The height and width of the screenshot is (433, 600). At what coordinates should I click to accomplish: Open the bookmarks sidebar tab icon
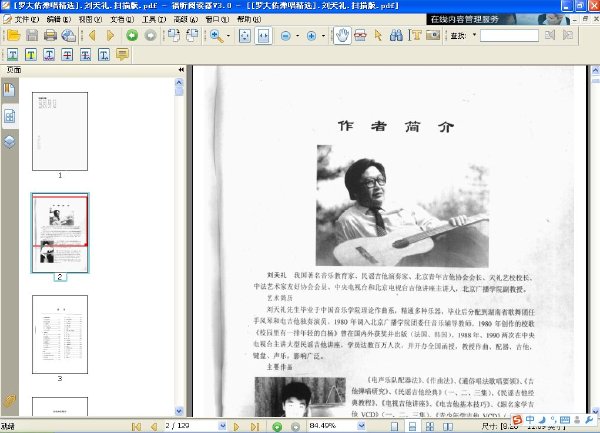coord(10,90)
